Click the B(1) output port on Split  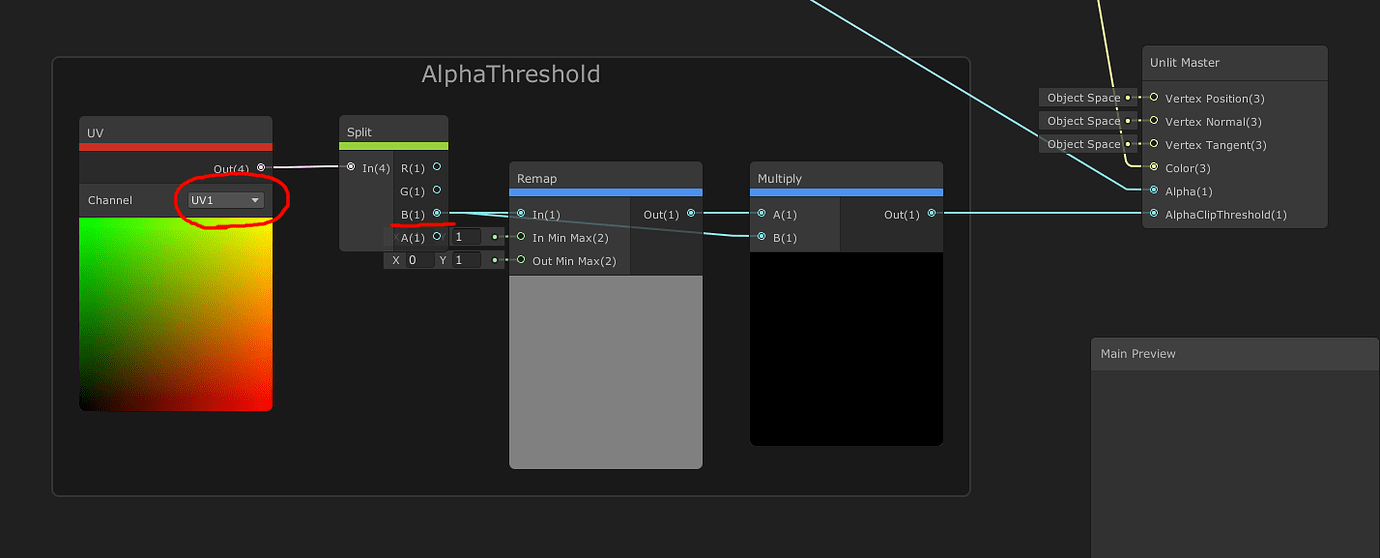click(x=437, y=213)
